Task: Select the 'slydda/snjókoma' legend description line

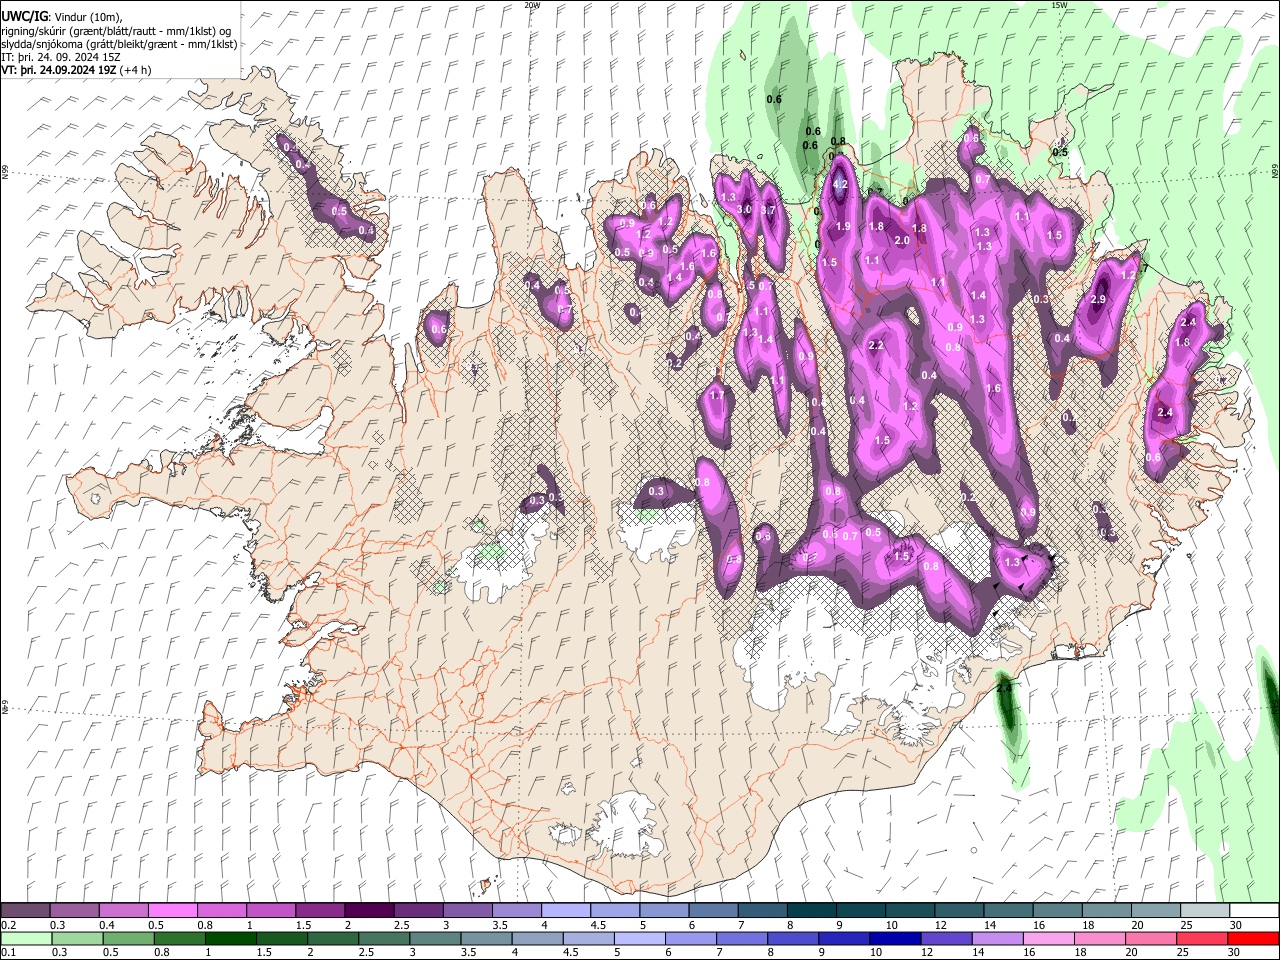Action: click(x=120, y=44)
